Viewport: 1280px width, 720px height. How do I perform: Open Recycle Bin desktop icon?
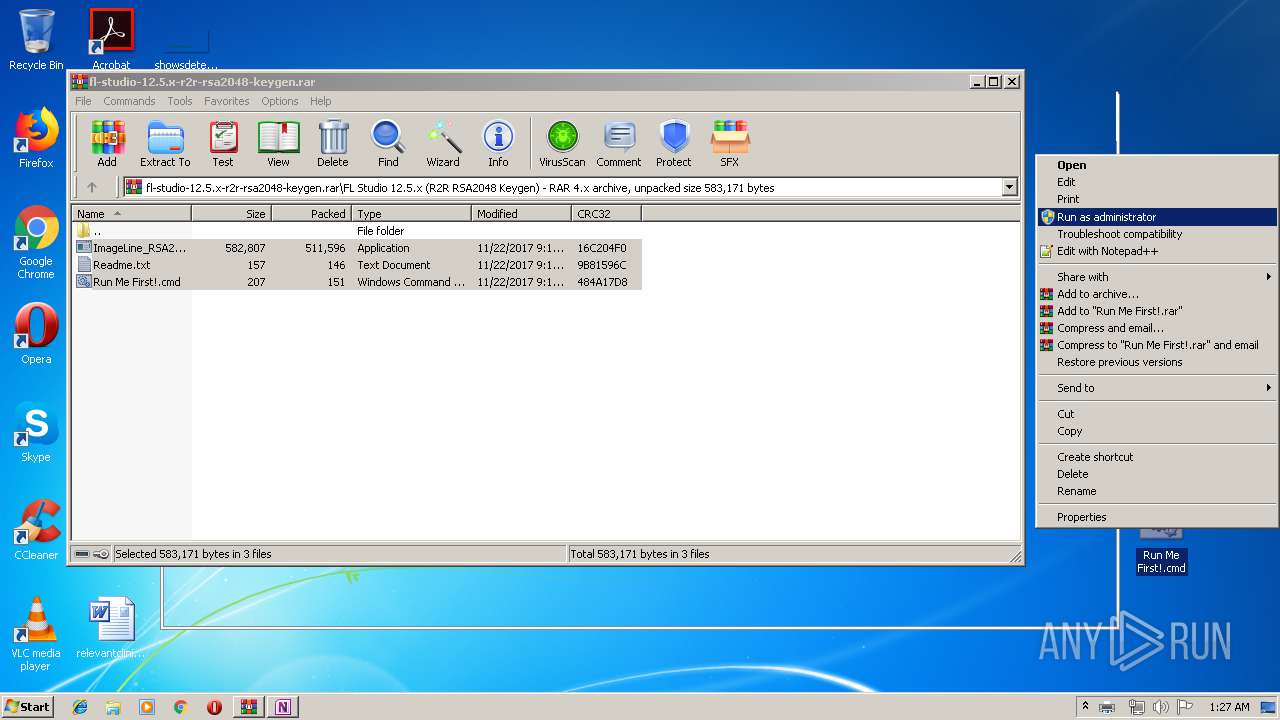pyautogui.click(x=36, y=40)
